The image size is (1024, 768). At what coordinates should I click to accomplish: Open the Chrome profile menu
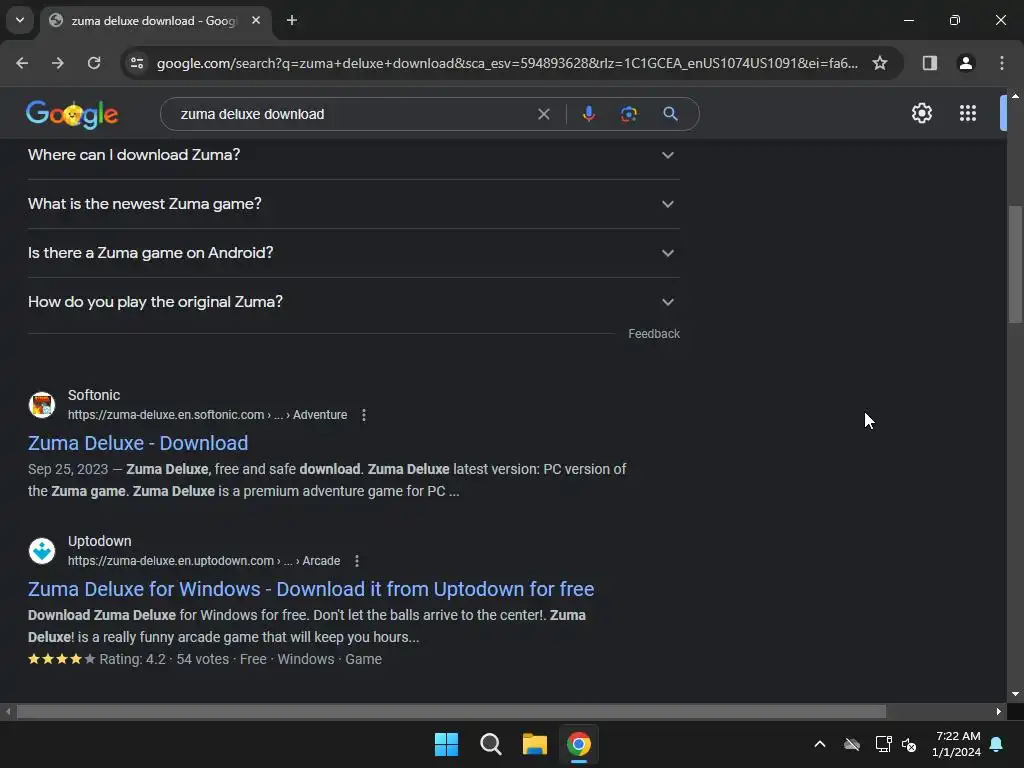(x=966, y=63)
